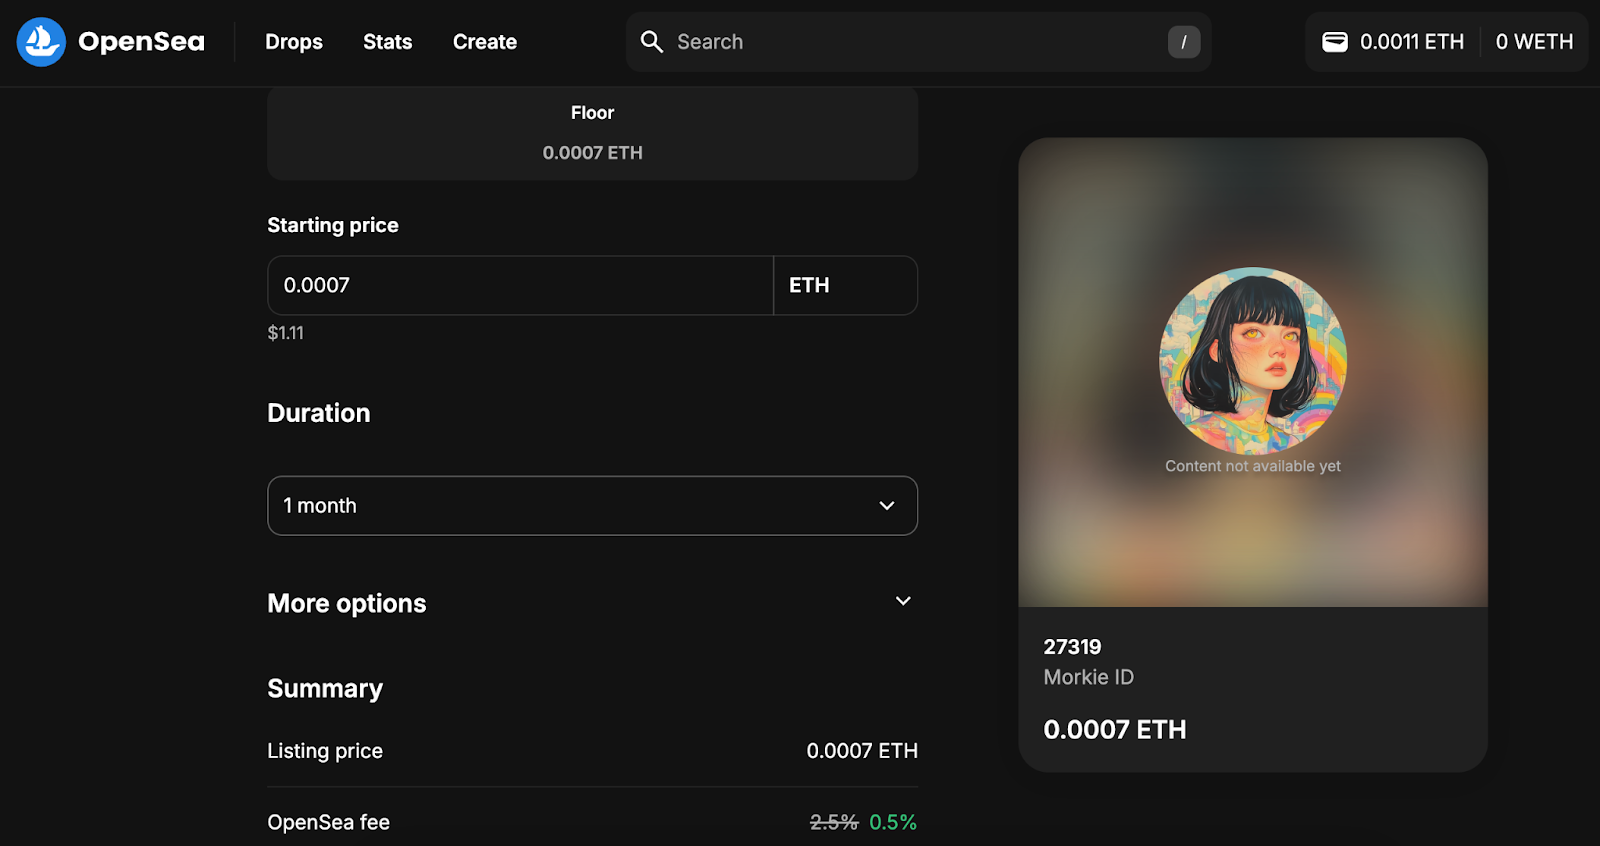Go to the Stats page
The image size is (1600, 846).
click(x=387, y=42)
